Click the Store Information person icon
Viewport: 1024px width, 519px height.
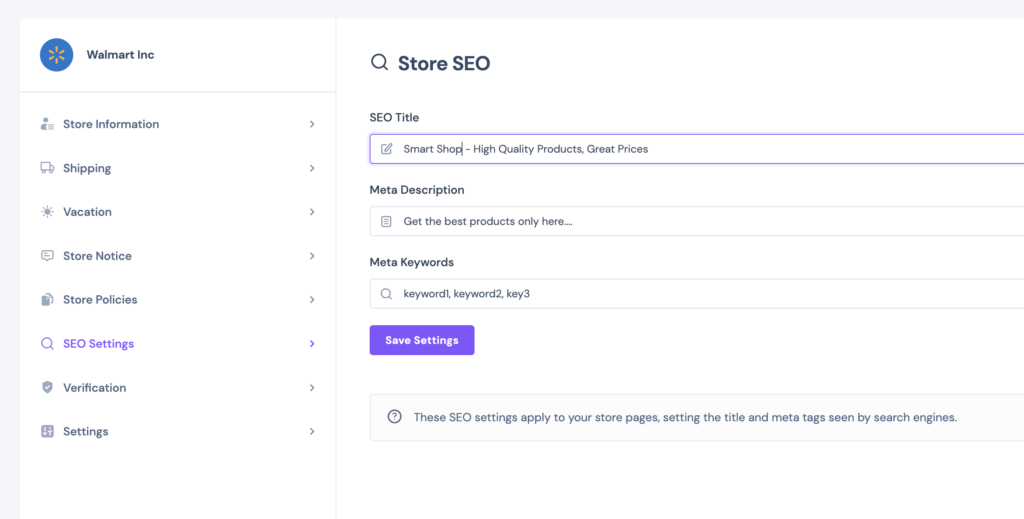pos(47,124)
